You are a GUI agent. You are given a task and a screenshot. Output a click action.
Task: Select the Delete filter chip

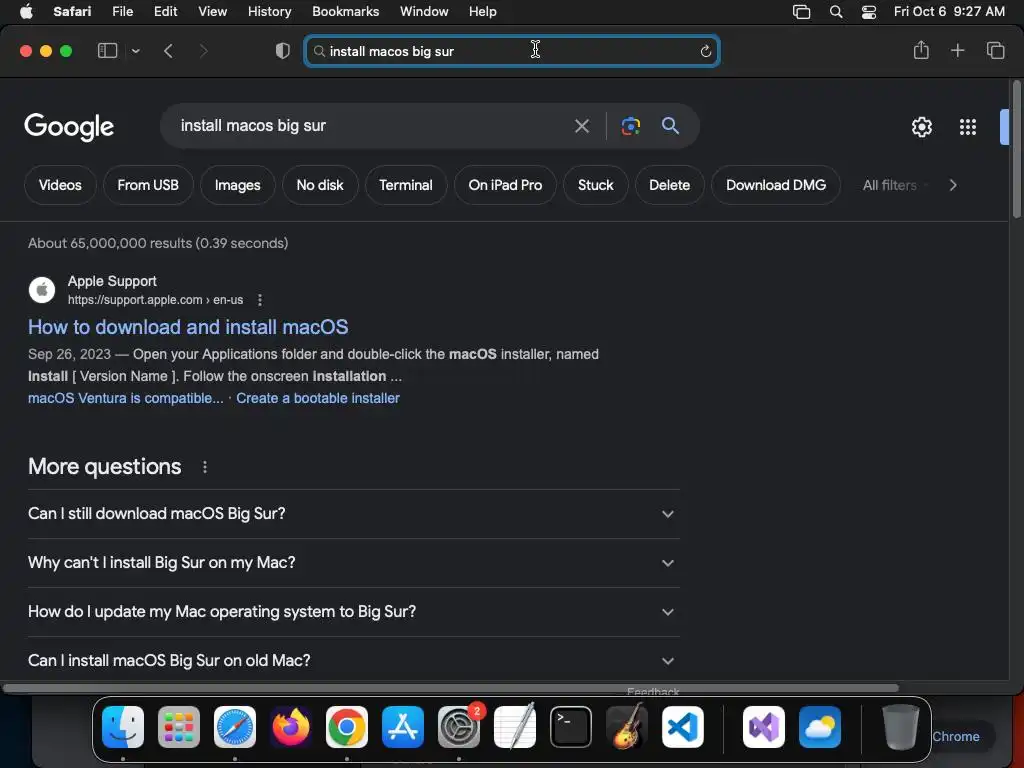point(669,185)
